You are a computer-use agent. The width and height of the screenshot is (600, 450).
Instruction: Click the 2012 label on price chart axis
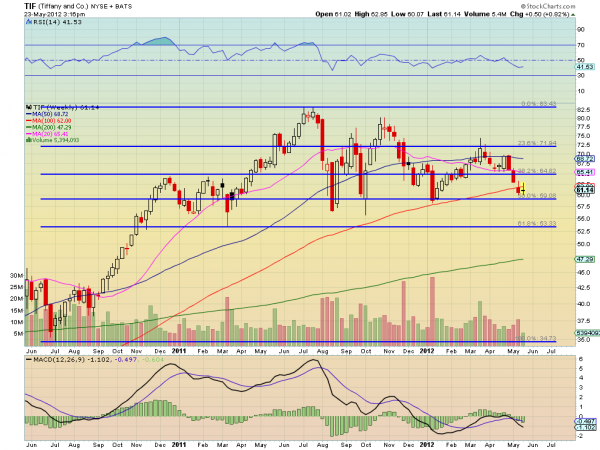pos(427,351)
